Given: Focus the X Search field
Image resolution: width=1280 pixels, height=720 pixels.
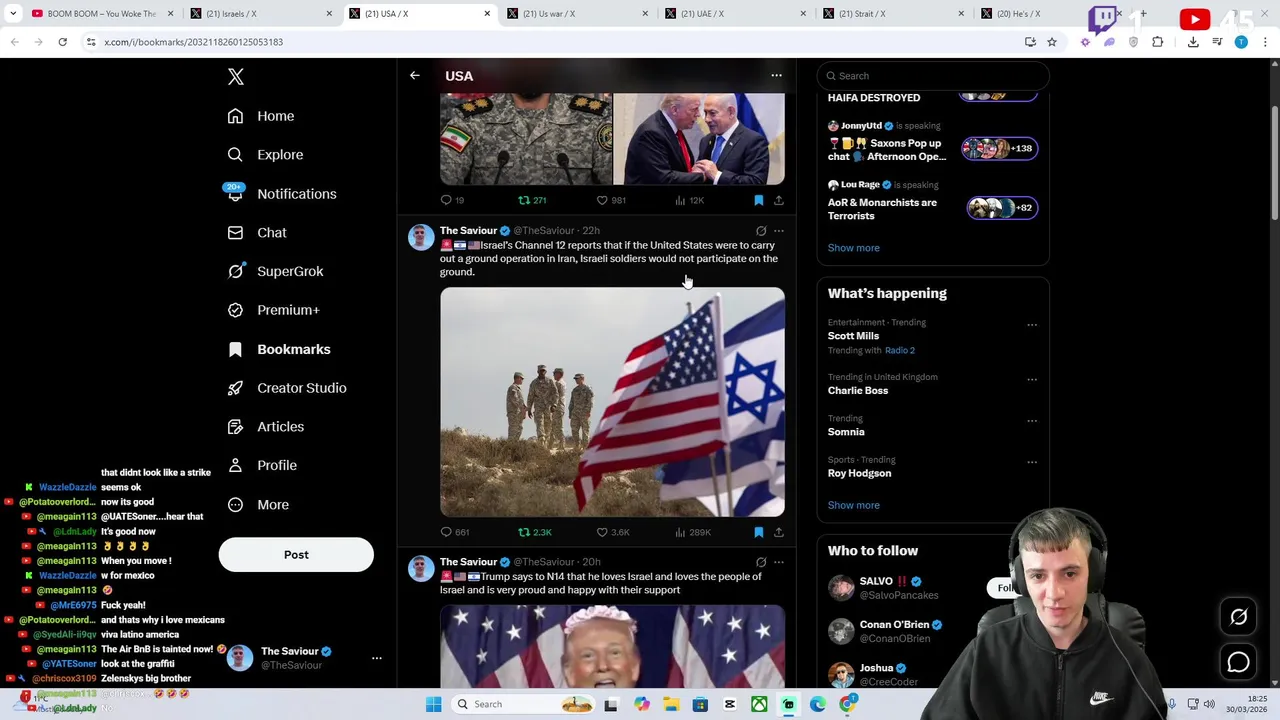Looking at the screenshot, I should (933, 76).
